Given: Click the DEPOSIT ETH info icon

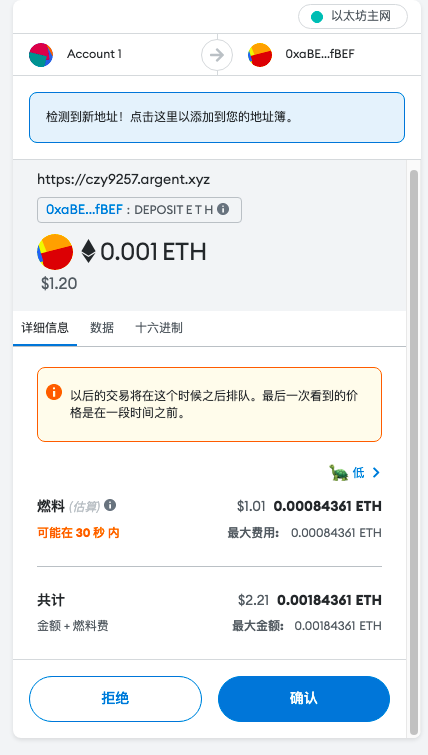Looking at the screenshot, I should point(223,209).
